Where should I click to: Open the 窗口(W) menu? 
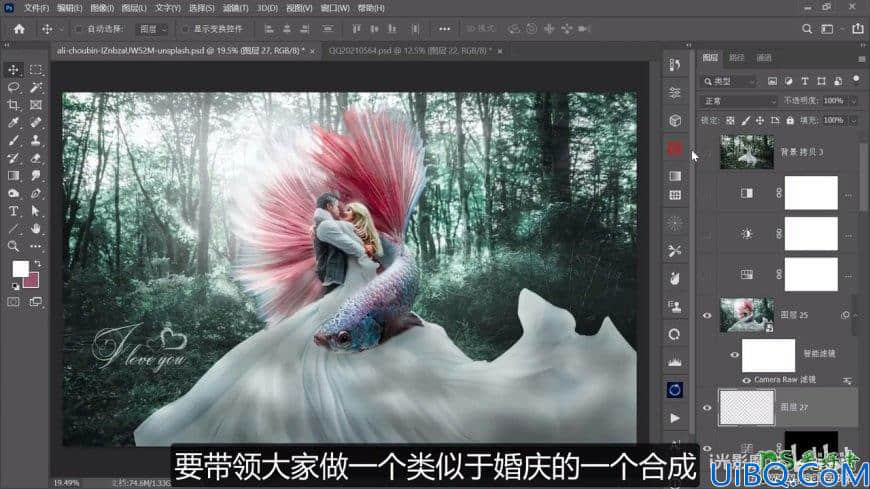tap(335, 8)
